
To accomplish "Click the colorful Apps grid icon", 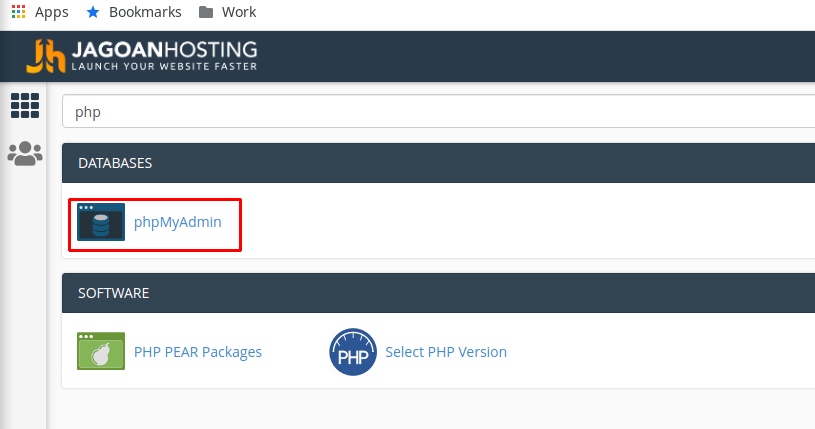I will (x=19, y=12).
